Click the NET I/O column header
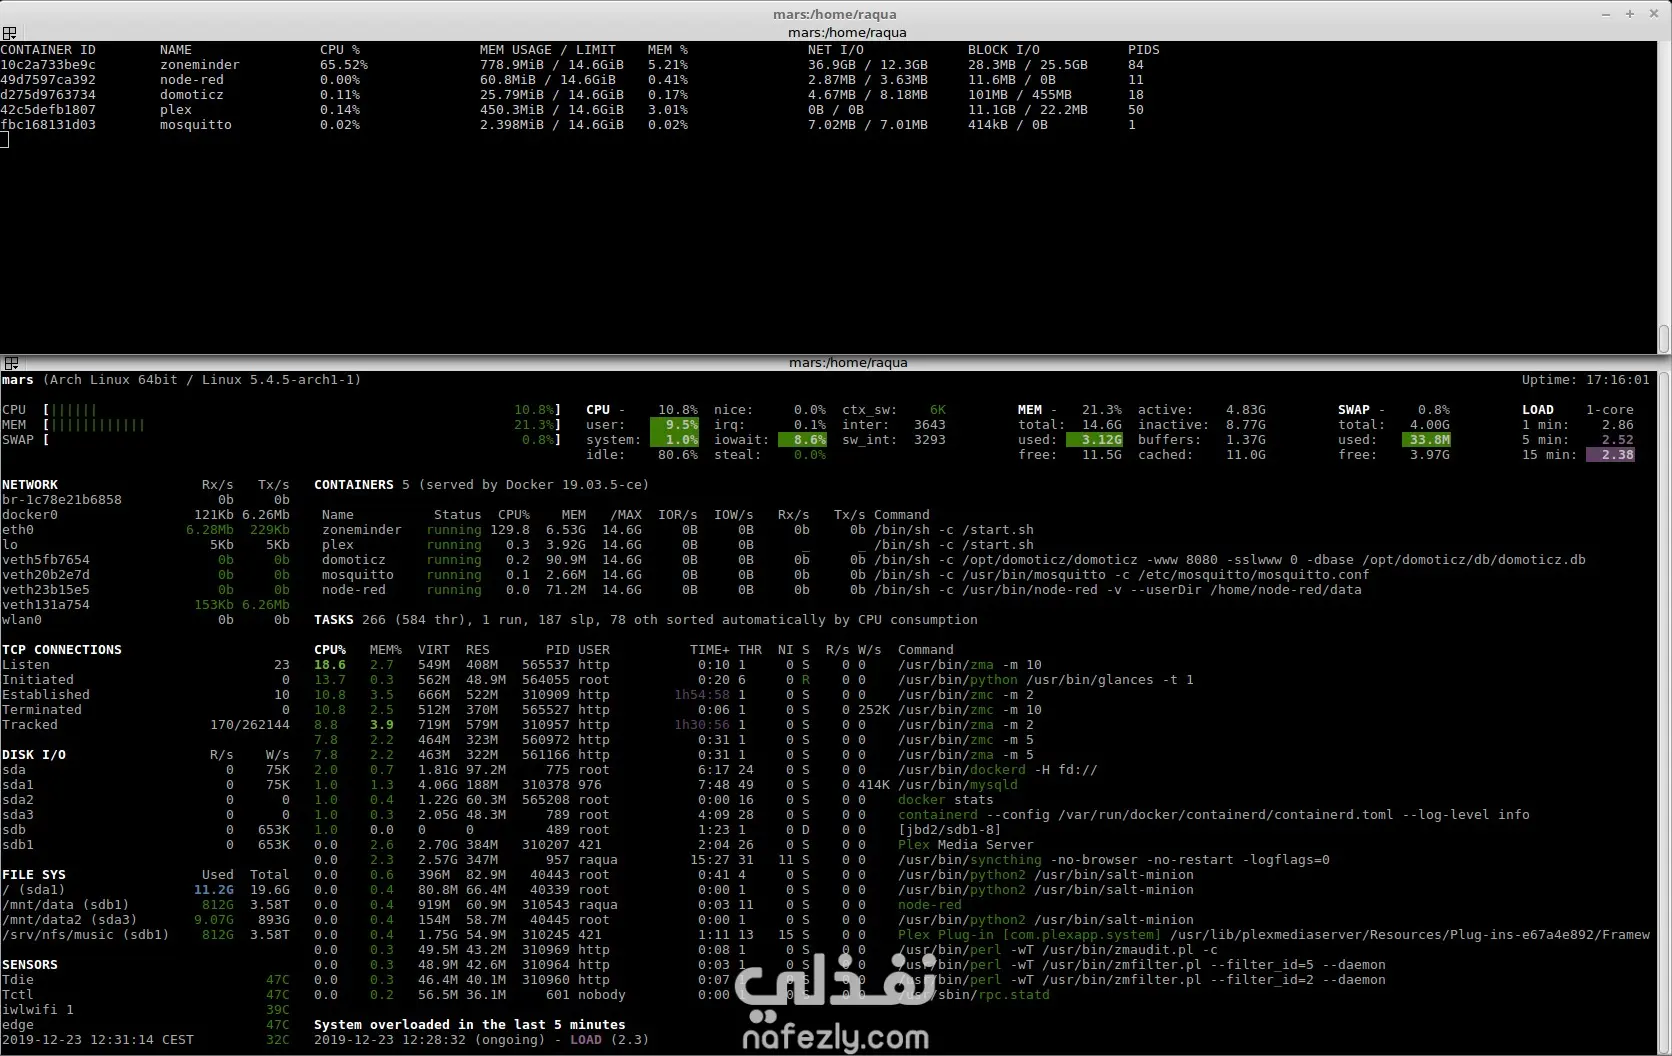Viewport: 1672px width, 1056px height. 836,50
